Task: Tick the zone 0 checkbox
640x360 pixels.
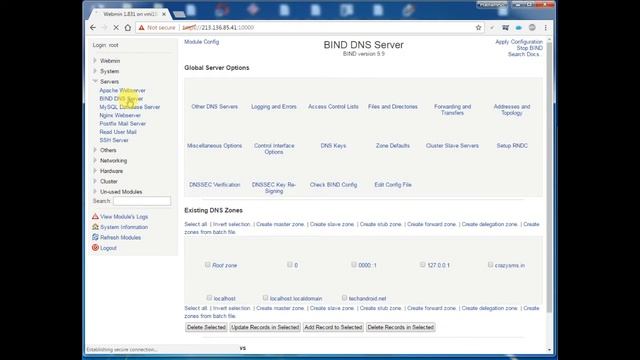Action: (x=289, y=264)
